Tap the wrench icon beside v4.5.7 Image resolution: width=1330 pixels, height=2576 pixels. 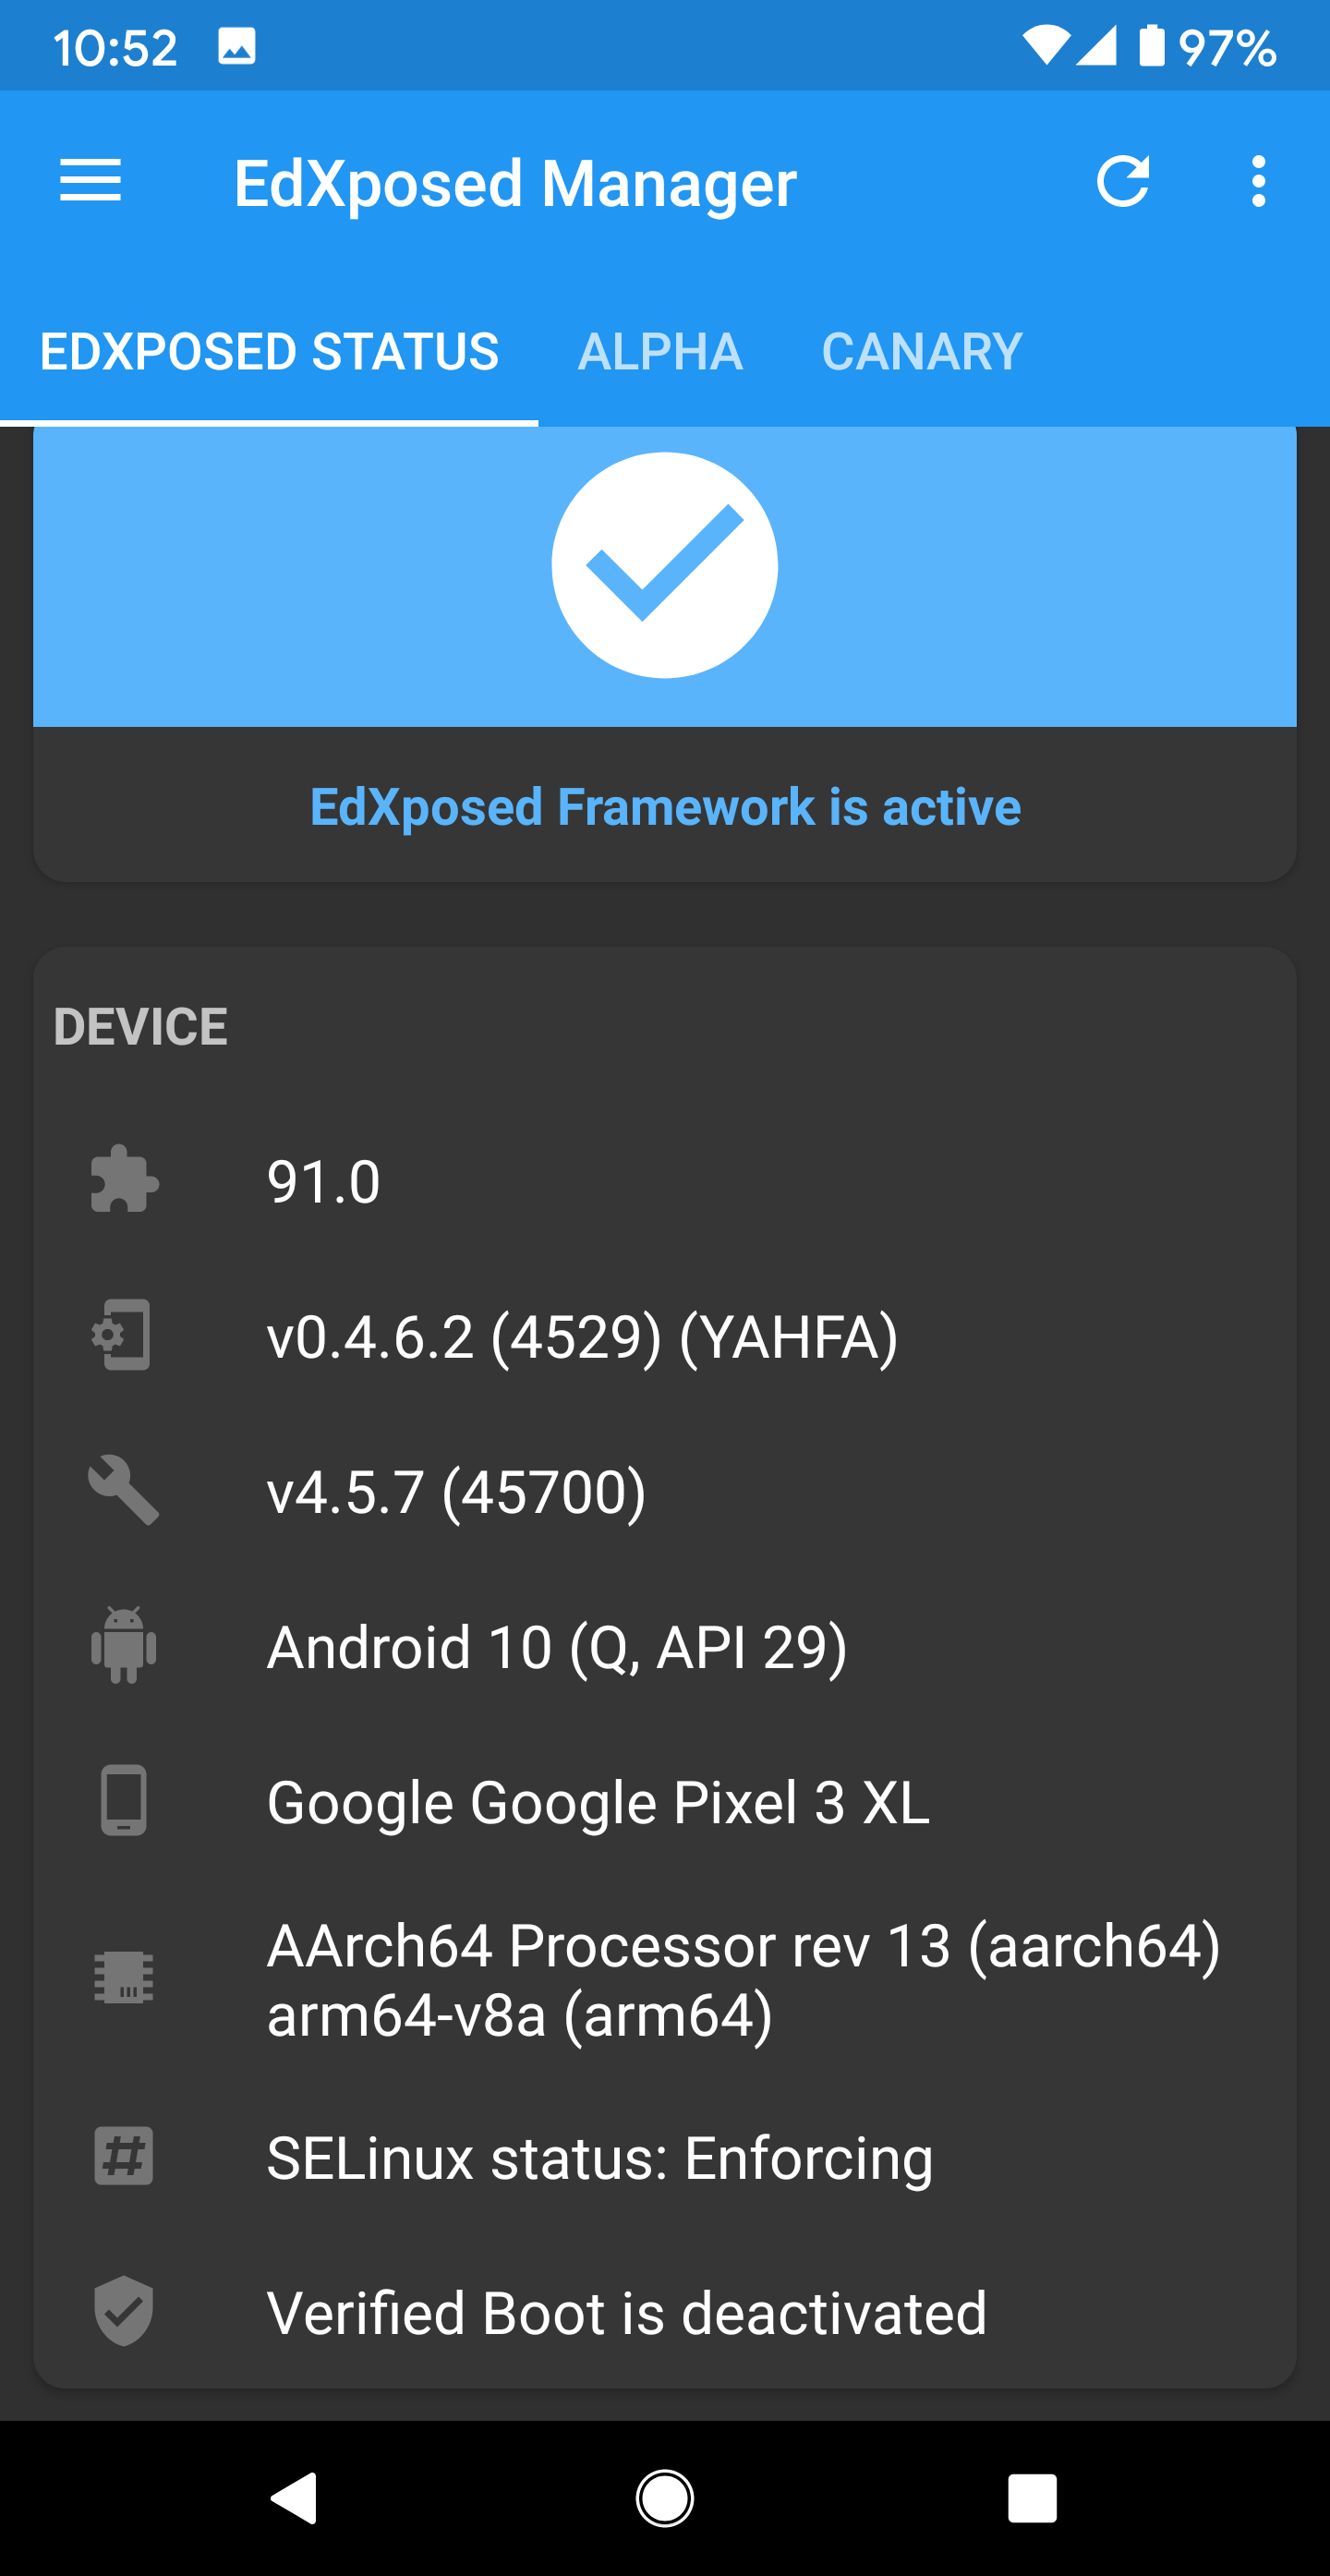tap(123, 1491)
